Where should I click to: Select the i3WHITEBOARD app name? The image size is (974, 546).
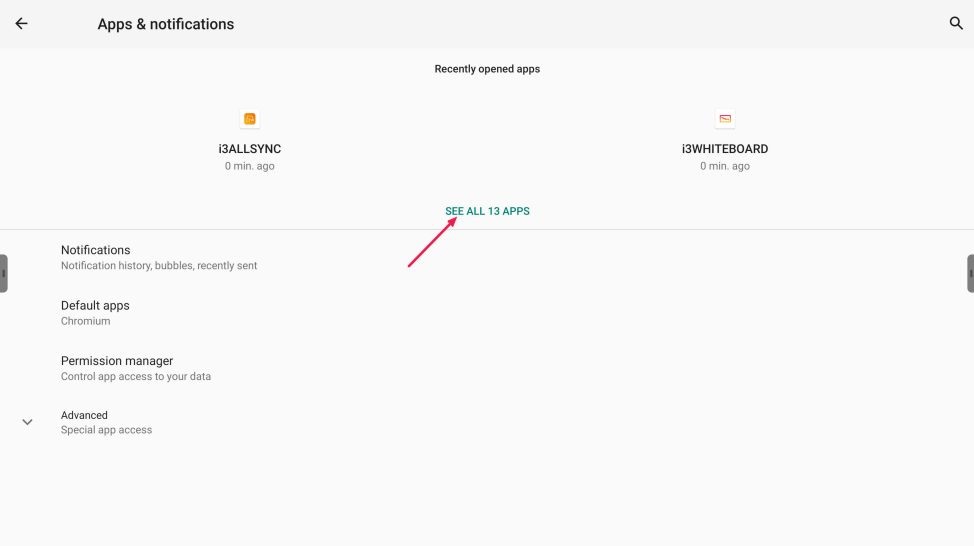tap(725, 149)
